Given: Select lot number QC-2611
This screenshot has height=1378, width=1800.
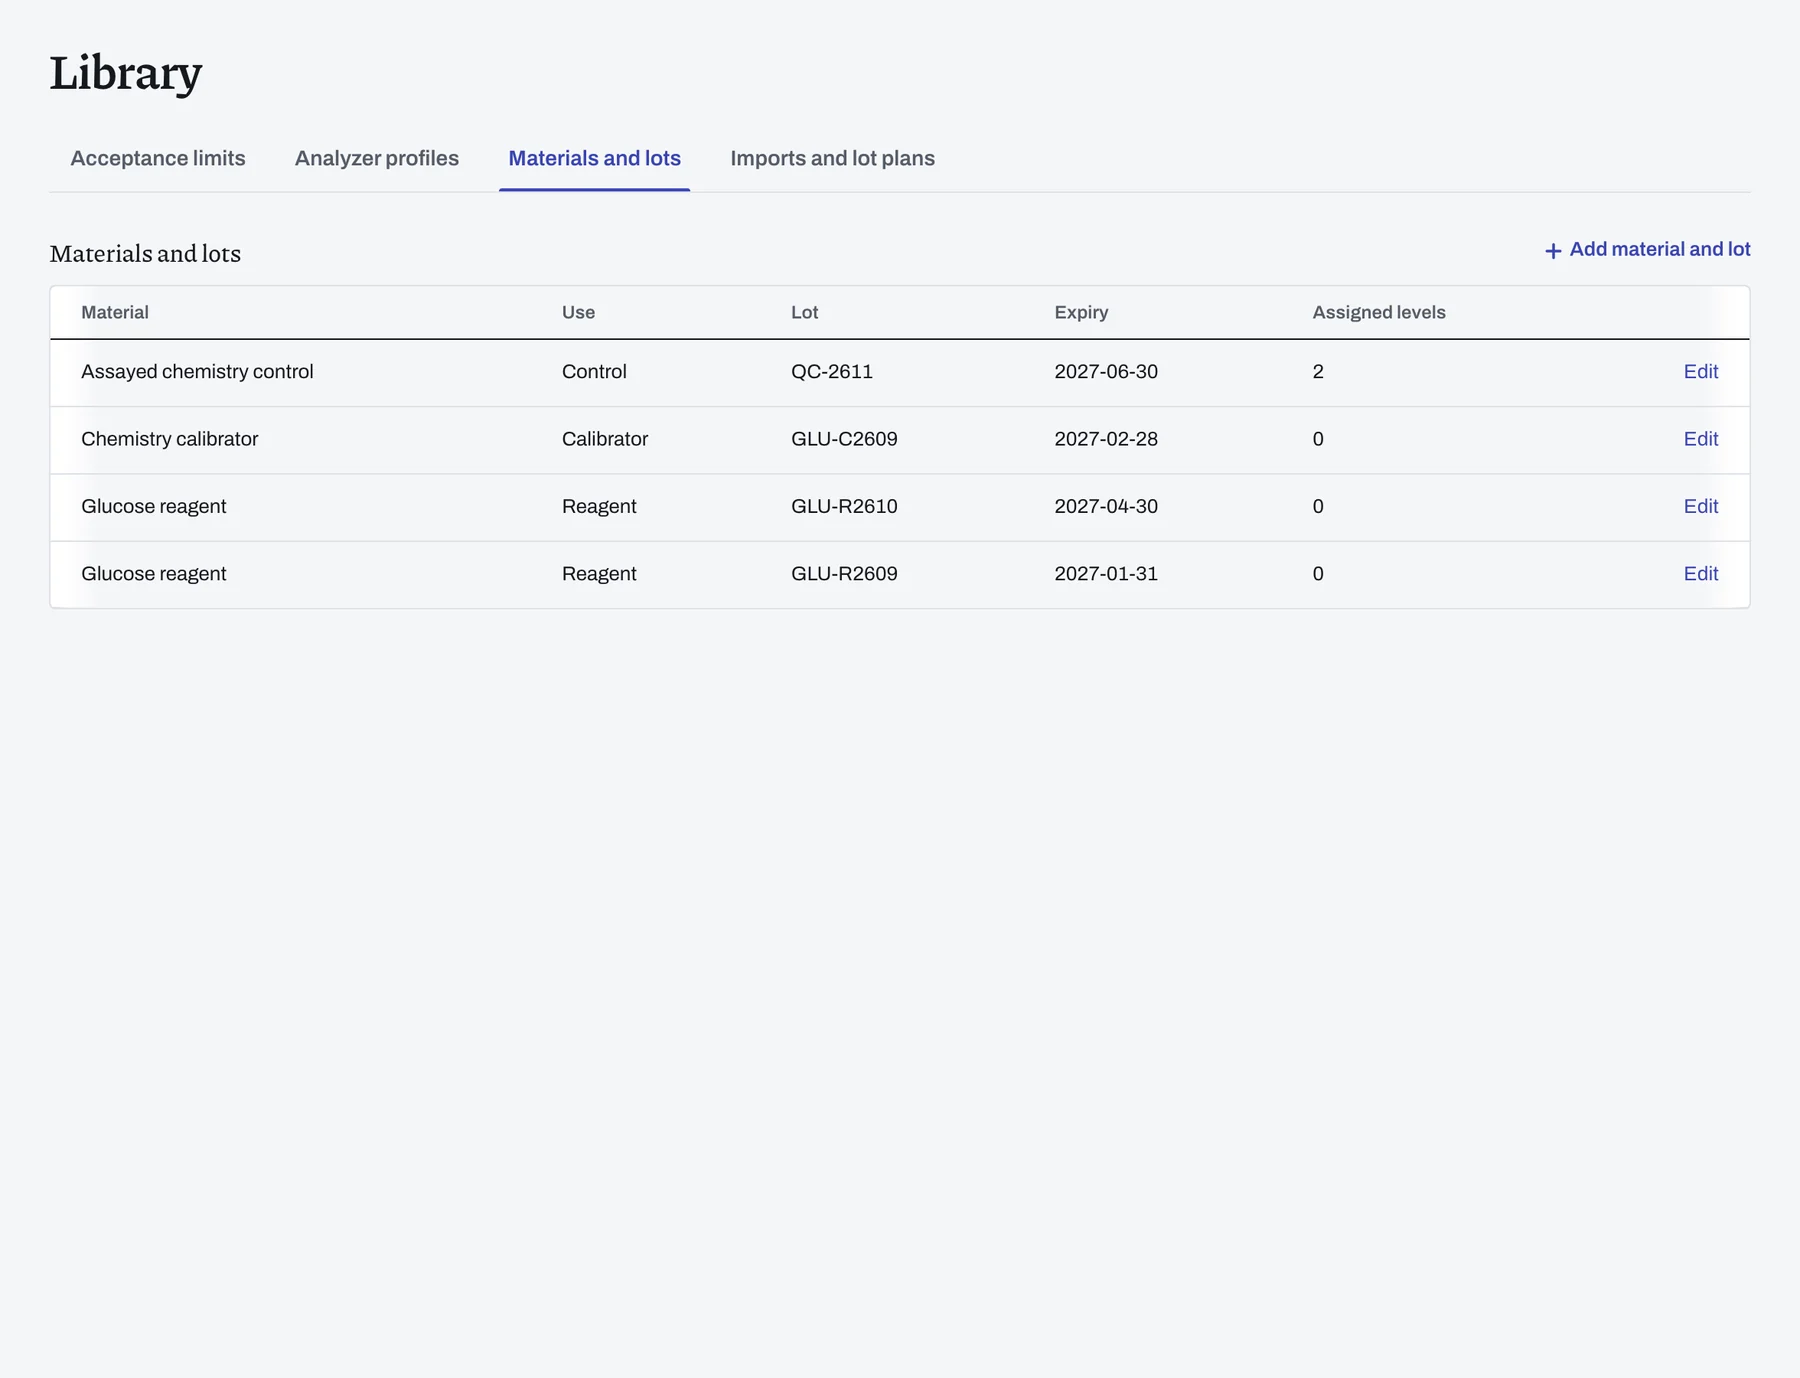Looking at the screenshot, I should pos(832,372).
